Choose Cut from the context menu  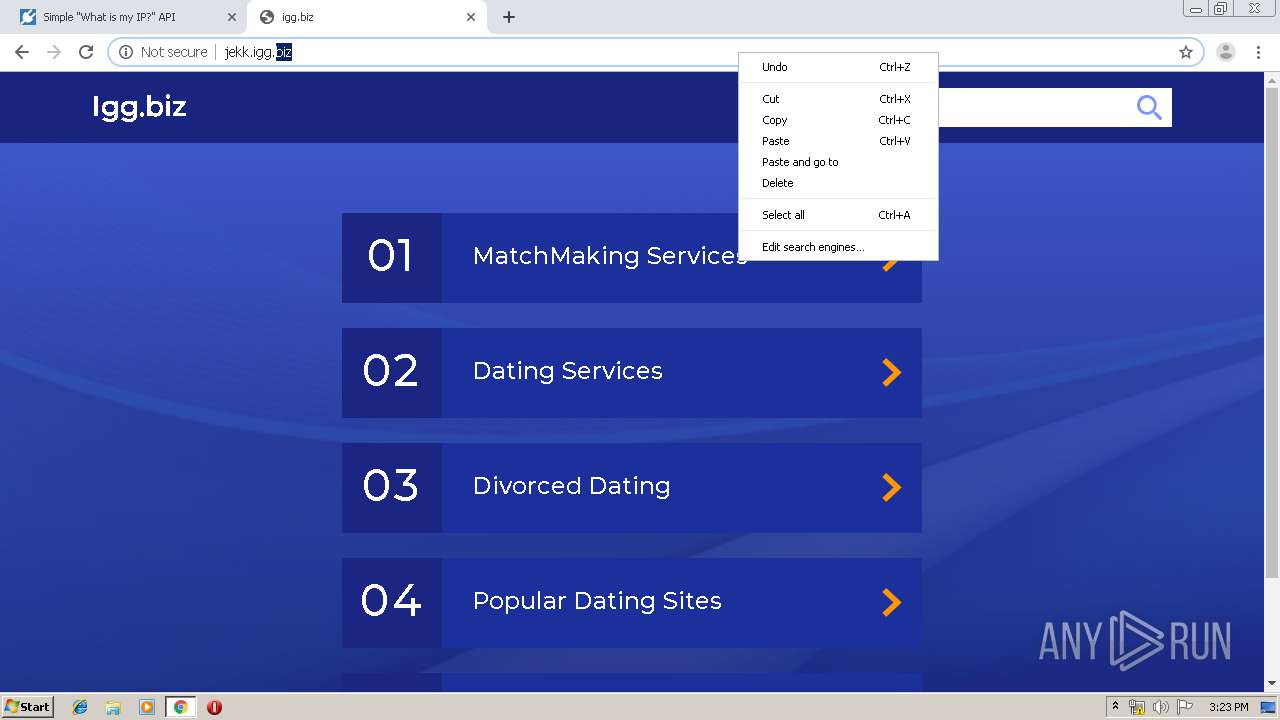pos(838,99)
